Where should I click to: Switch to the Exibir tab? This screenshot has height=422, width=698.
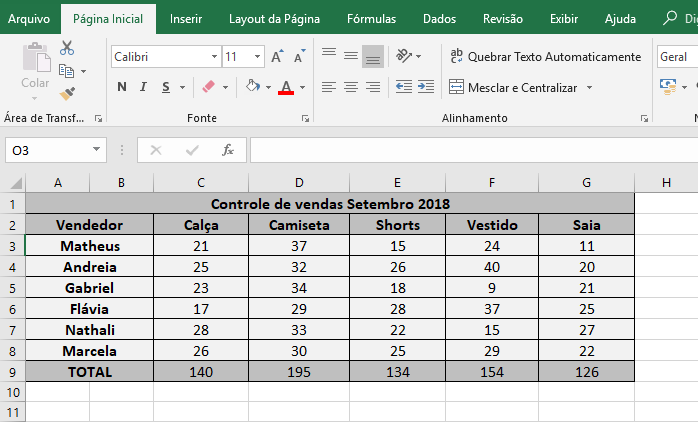click(564, 19)
